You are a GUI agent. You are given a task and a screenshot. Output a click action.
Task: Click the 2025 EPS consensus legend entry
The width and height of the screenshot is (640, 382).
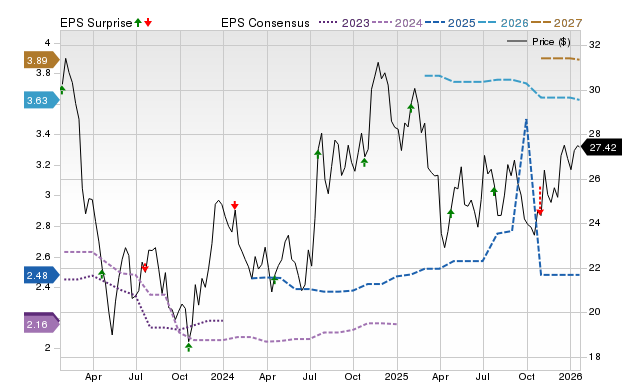tap(450, 23)
